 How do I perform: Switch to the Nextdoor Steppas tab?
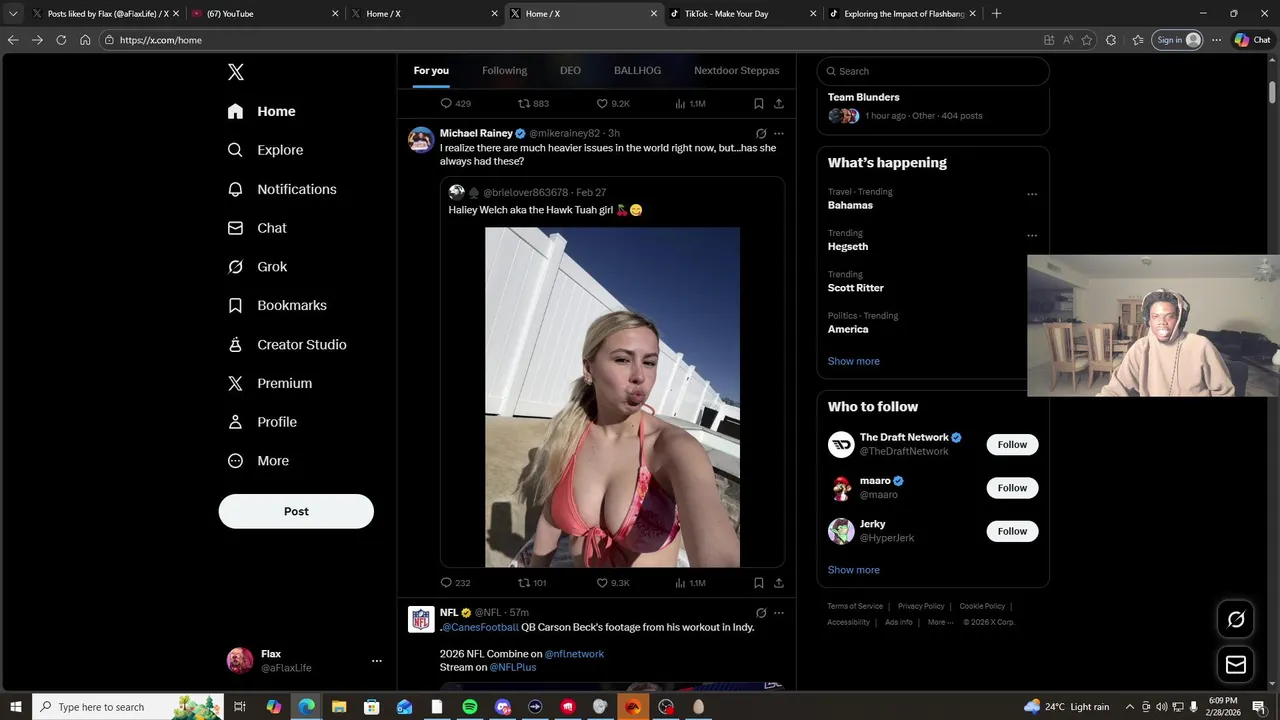[736, 71]
